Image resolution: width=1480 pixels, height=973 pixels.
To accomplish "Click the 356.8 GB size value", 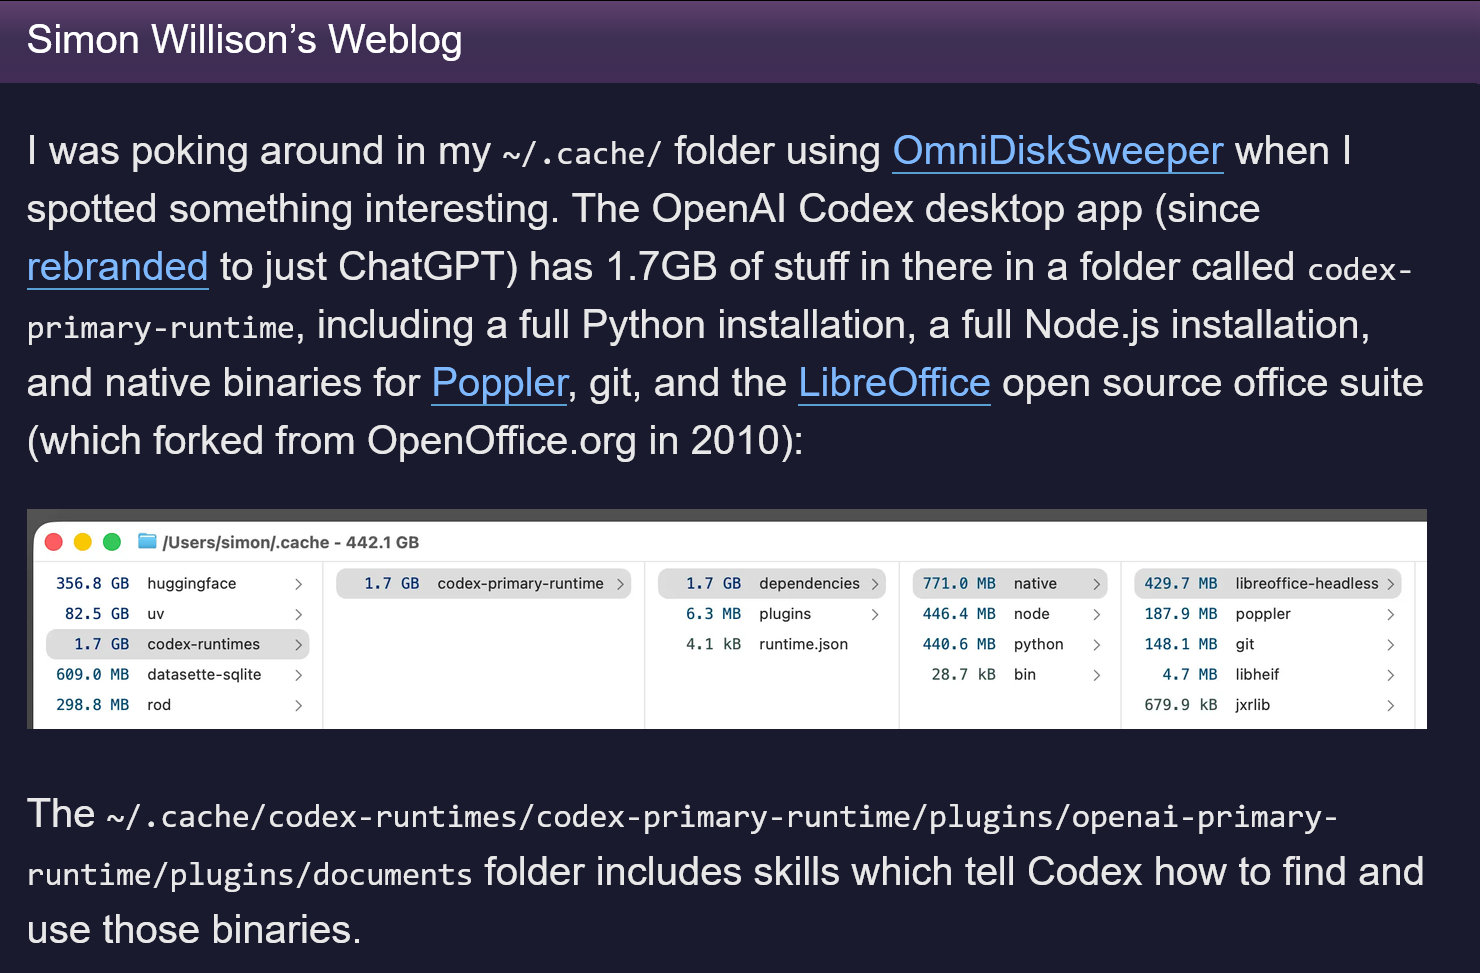I will 92,584.
